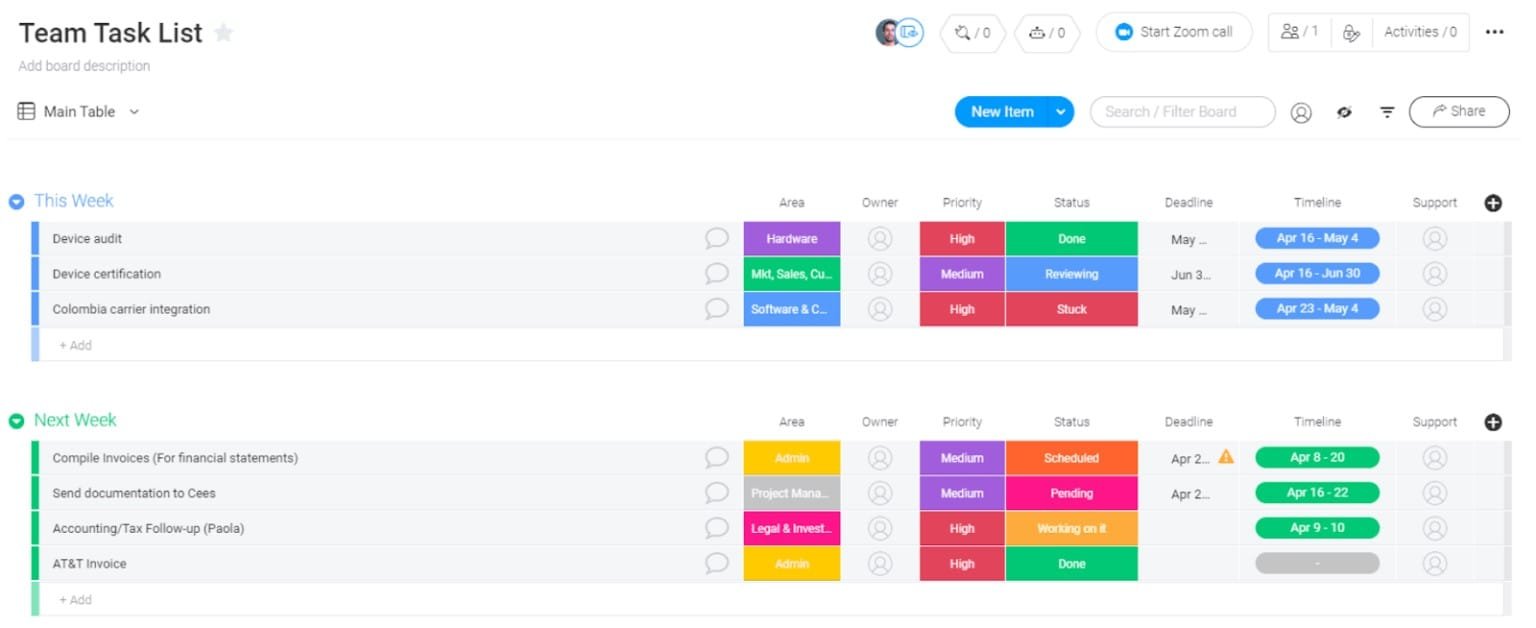Click the Search / Filter Board field
Viewport: 1536px width, 628px height.
[1182, 112]
